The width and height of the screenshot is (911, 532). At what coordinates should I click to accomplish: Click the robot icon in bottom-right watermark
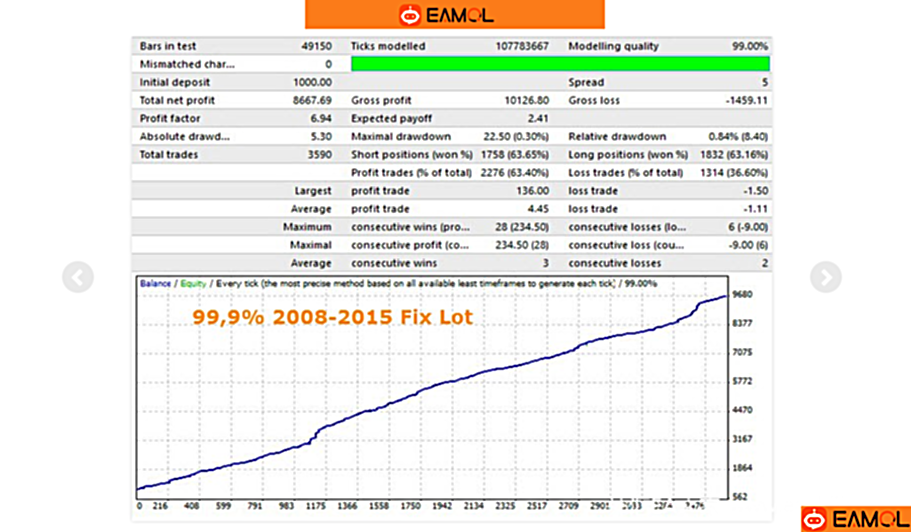tap(817, 519)
